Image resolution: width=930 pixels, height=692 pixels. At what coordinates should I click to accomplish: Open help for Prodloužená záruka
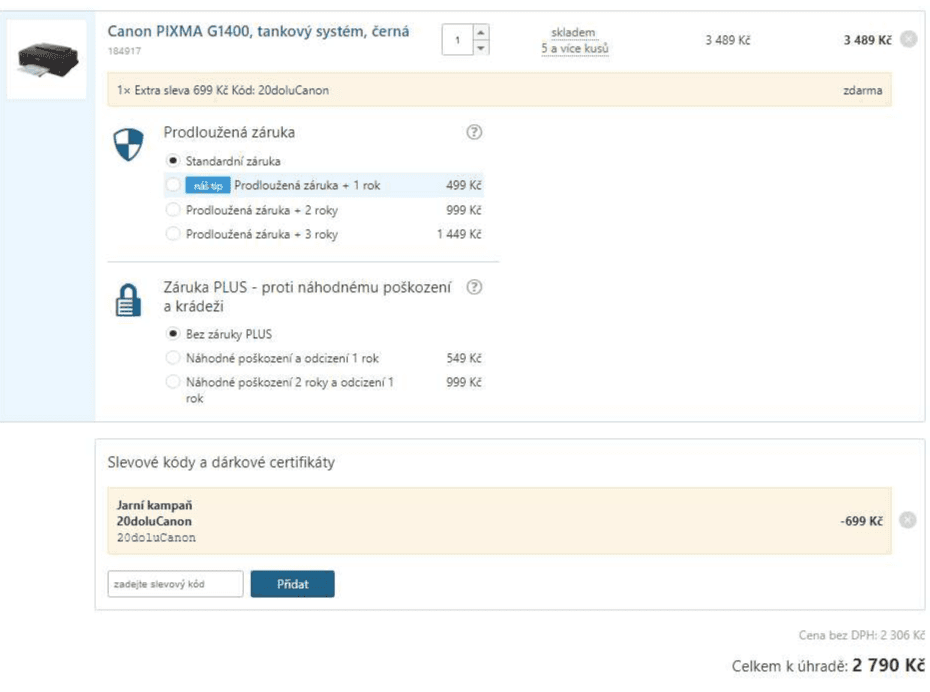point(474,132)
